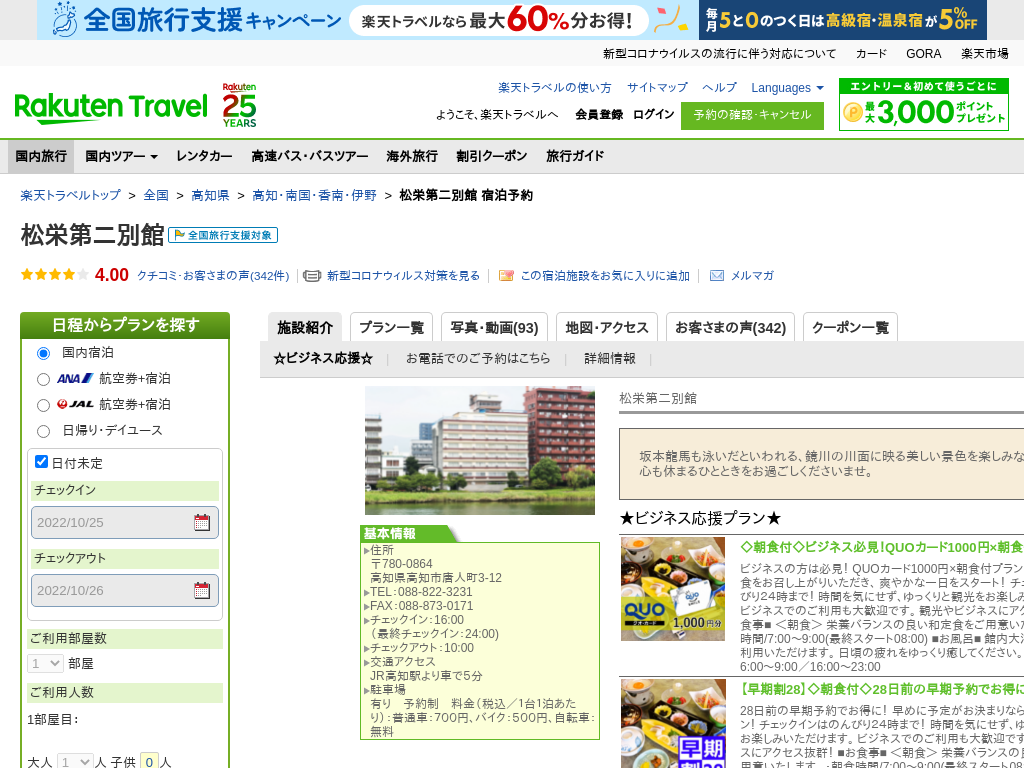Click the 全国旅行支援 campaign banner

click(368, 20)
